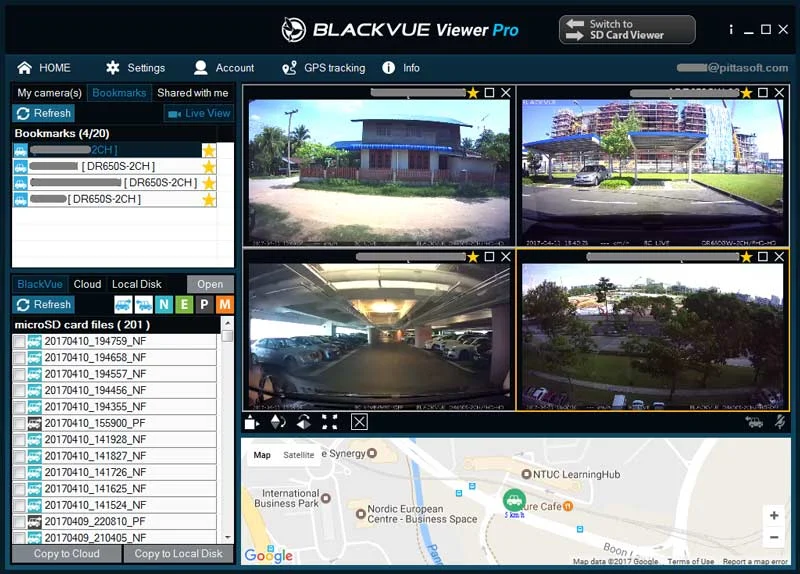Screen dimensions: 800x574
Task: Filter files by rear camera icon
Action: (x=144, y=305)
